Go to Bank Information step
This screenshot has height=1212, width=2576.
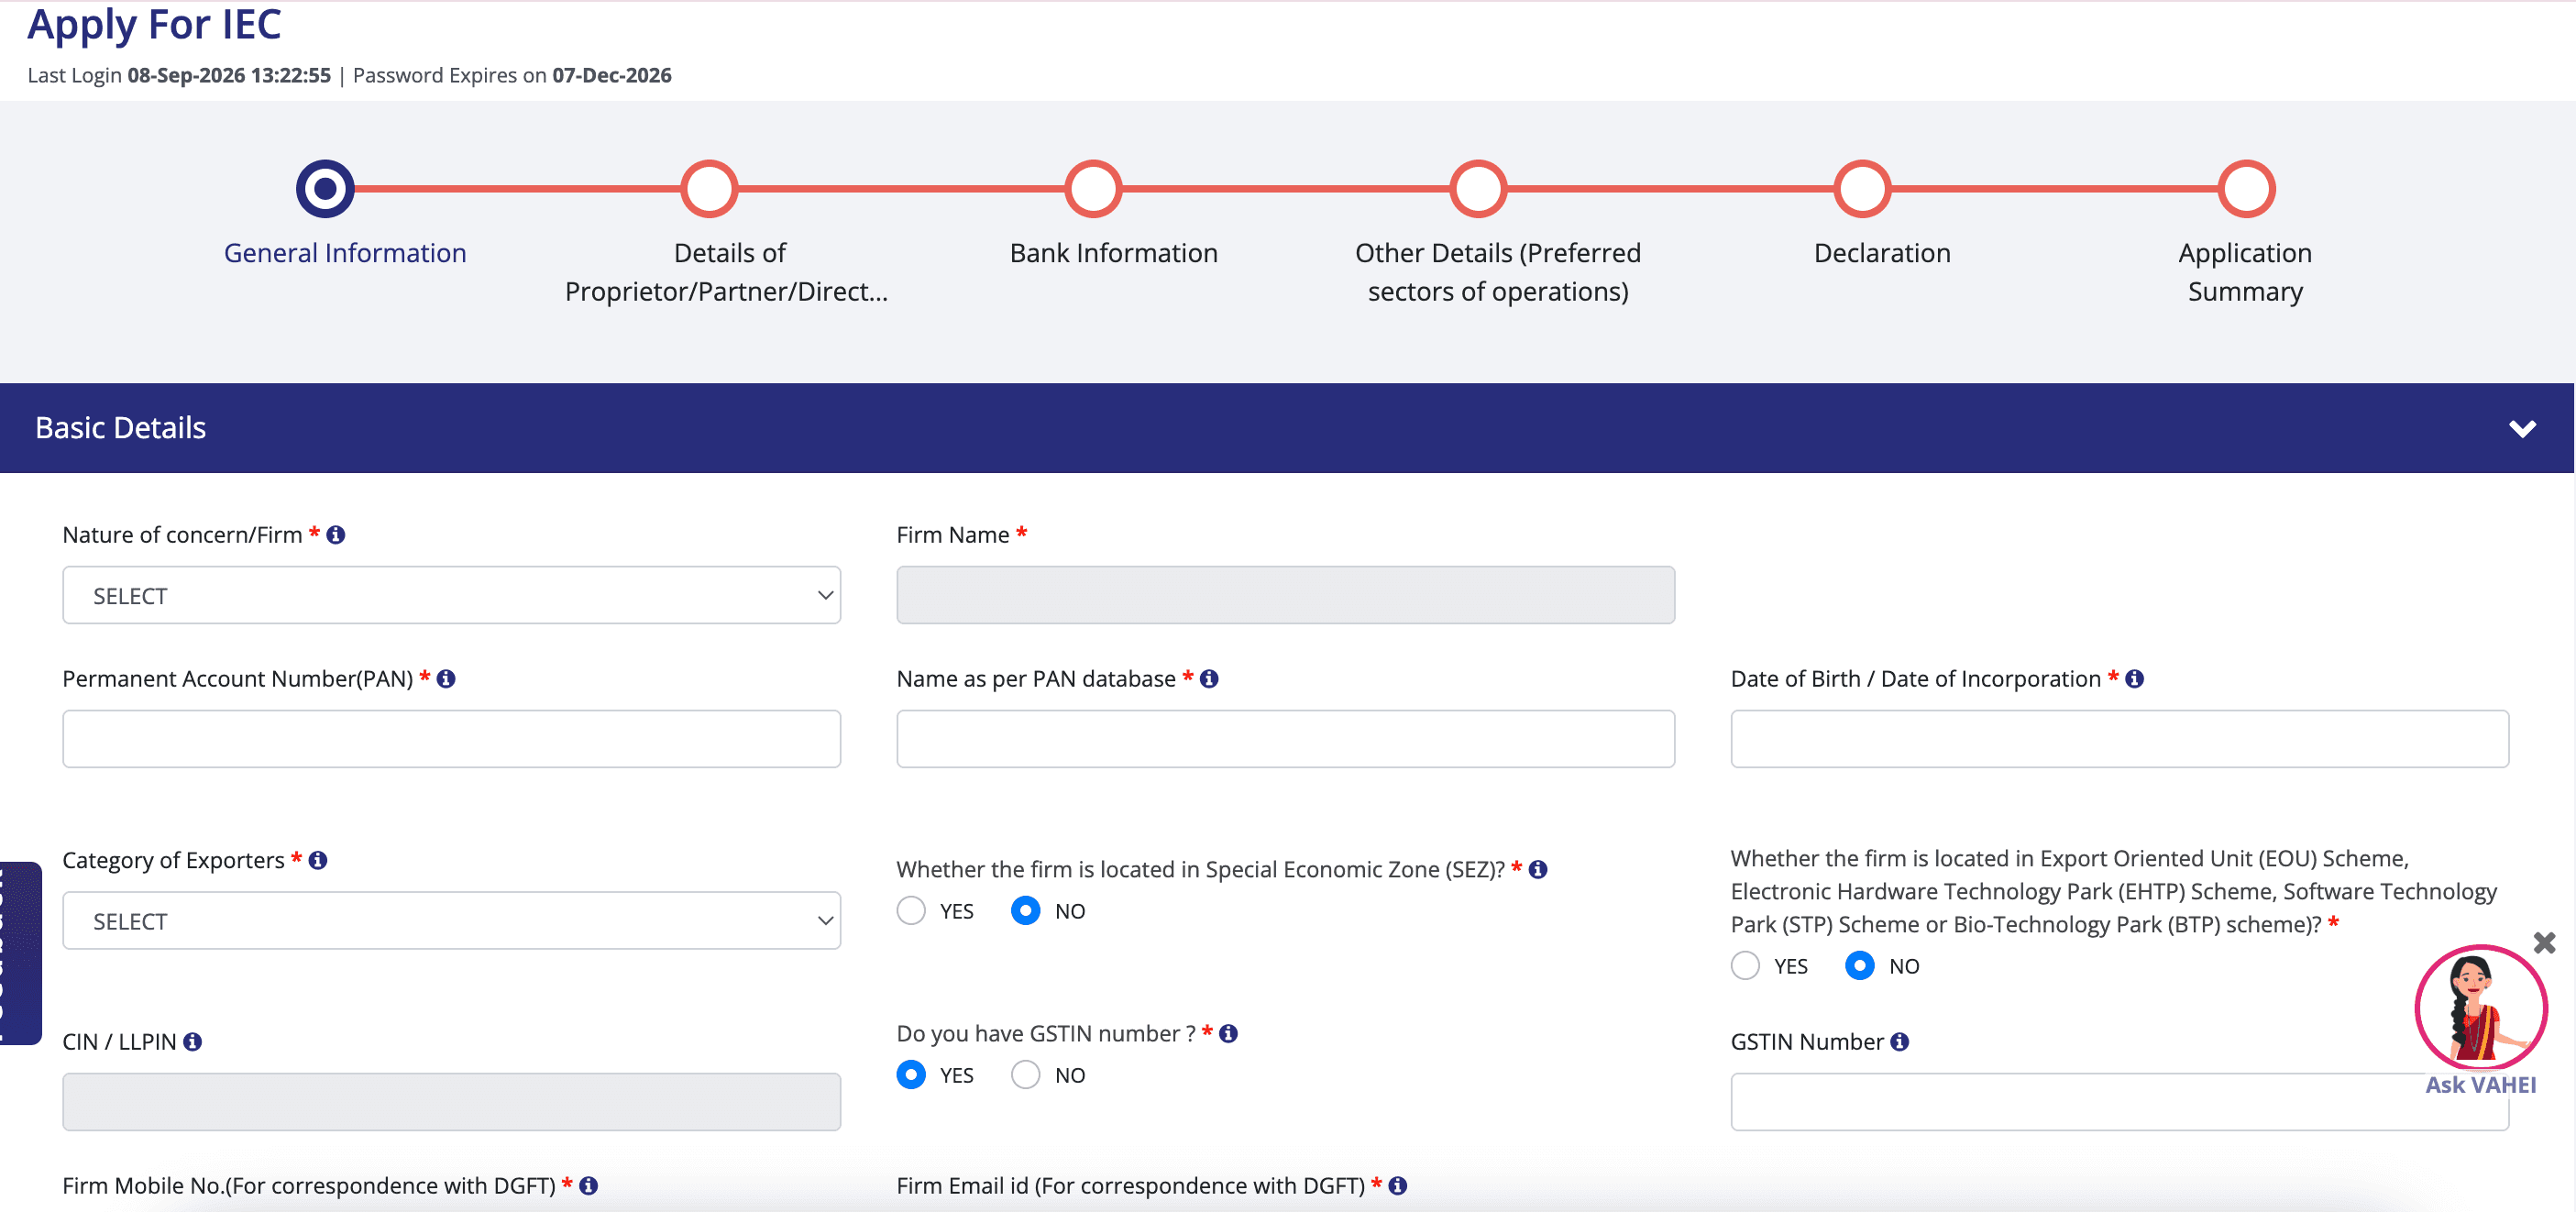(1094, 189)
